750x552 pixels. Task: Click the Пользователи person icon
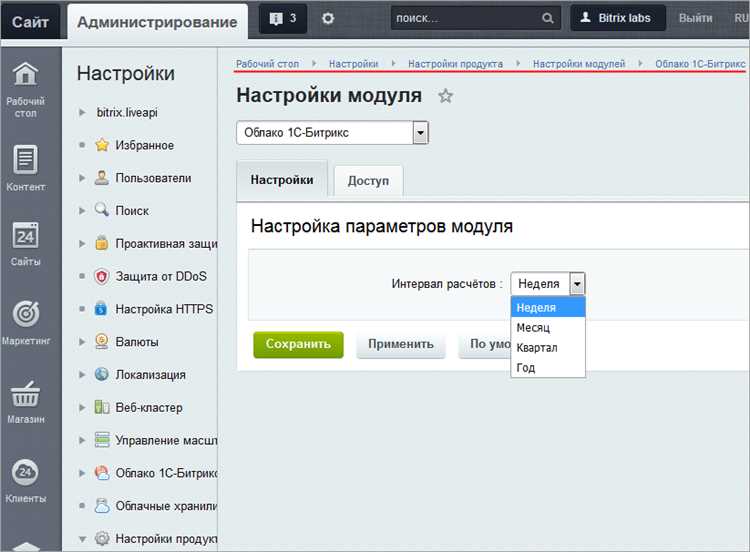point(101,177)
